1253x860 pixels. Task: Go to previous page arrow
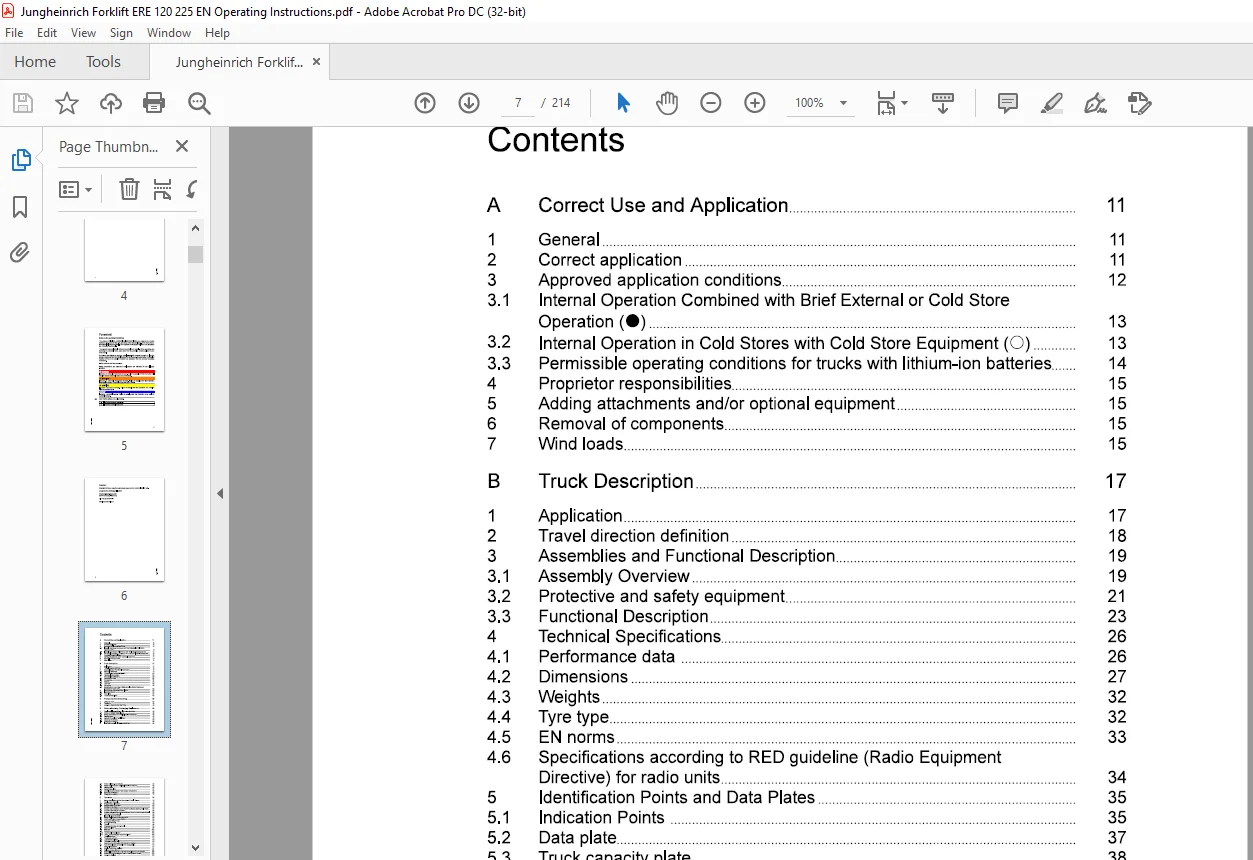point(425,103)
